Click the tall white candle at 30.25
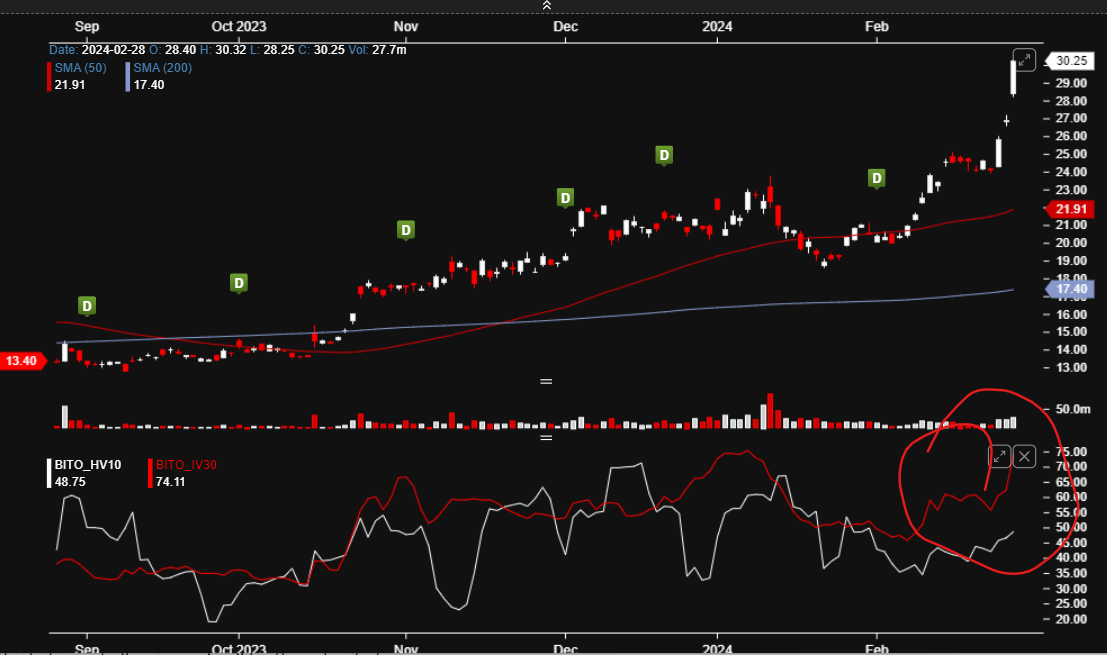 [x=1013, y=78]
